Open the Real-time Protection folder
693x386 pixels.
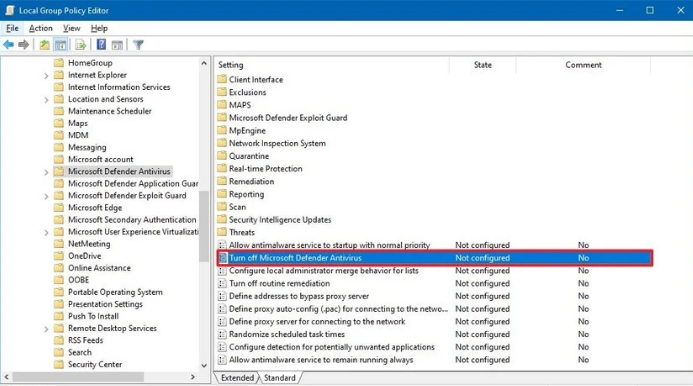tap(266, 169)
